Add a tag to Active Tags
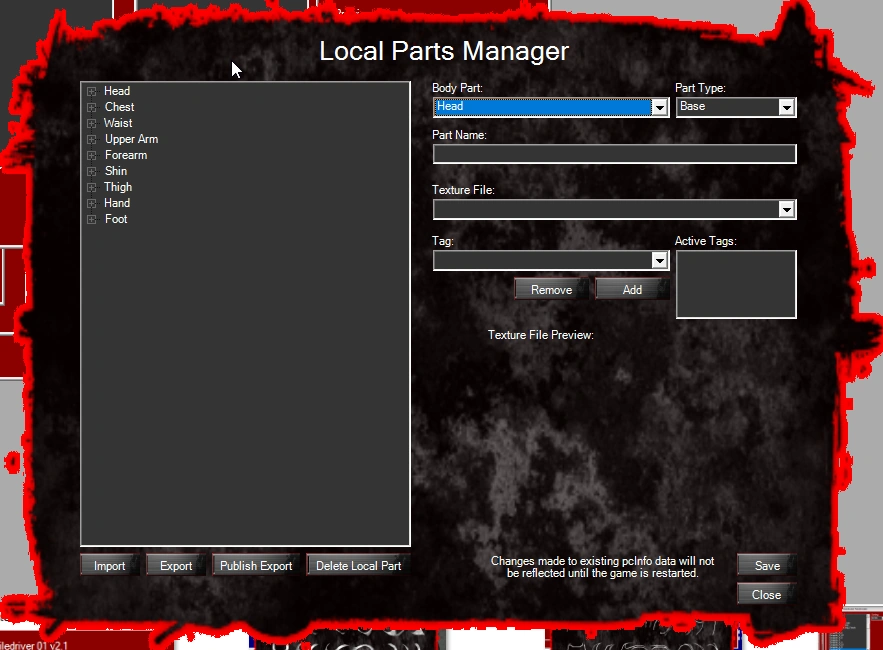The height and width of the screenshot is (650, 883). (632, 289)
